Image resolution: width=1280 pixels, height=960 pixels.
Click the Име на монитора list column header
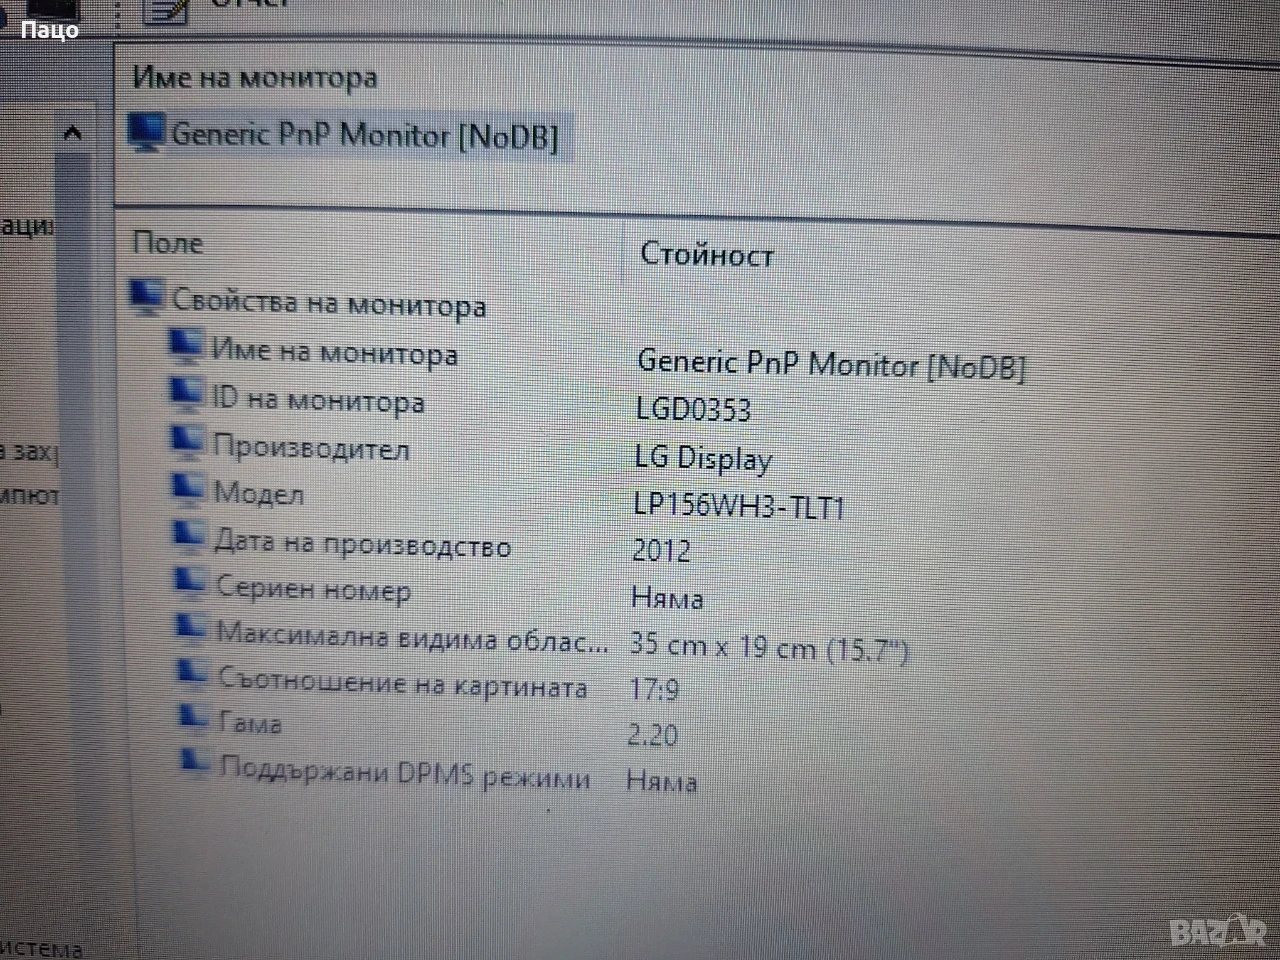255,78
